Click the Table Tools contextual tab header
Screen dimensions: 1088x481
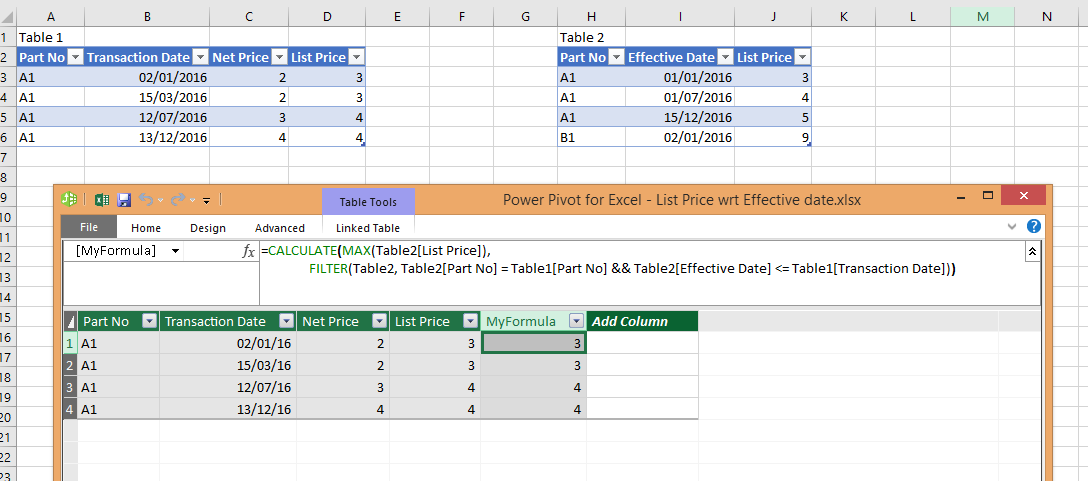click(368, 202)
